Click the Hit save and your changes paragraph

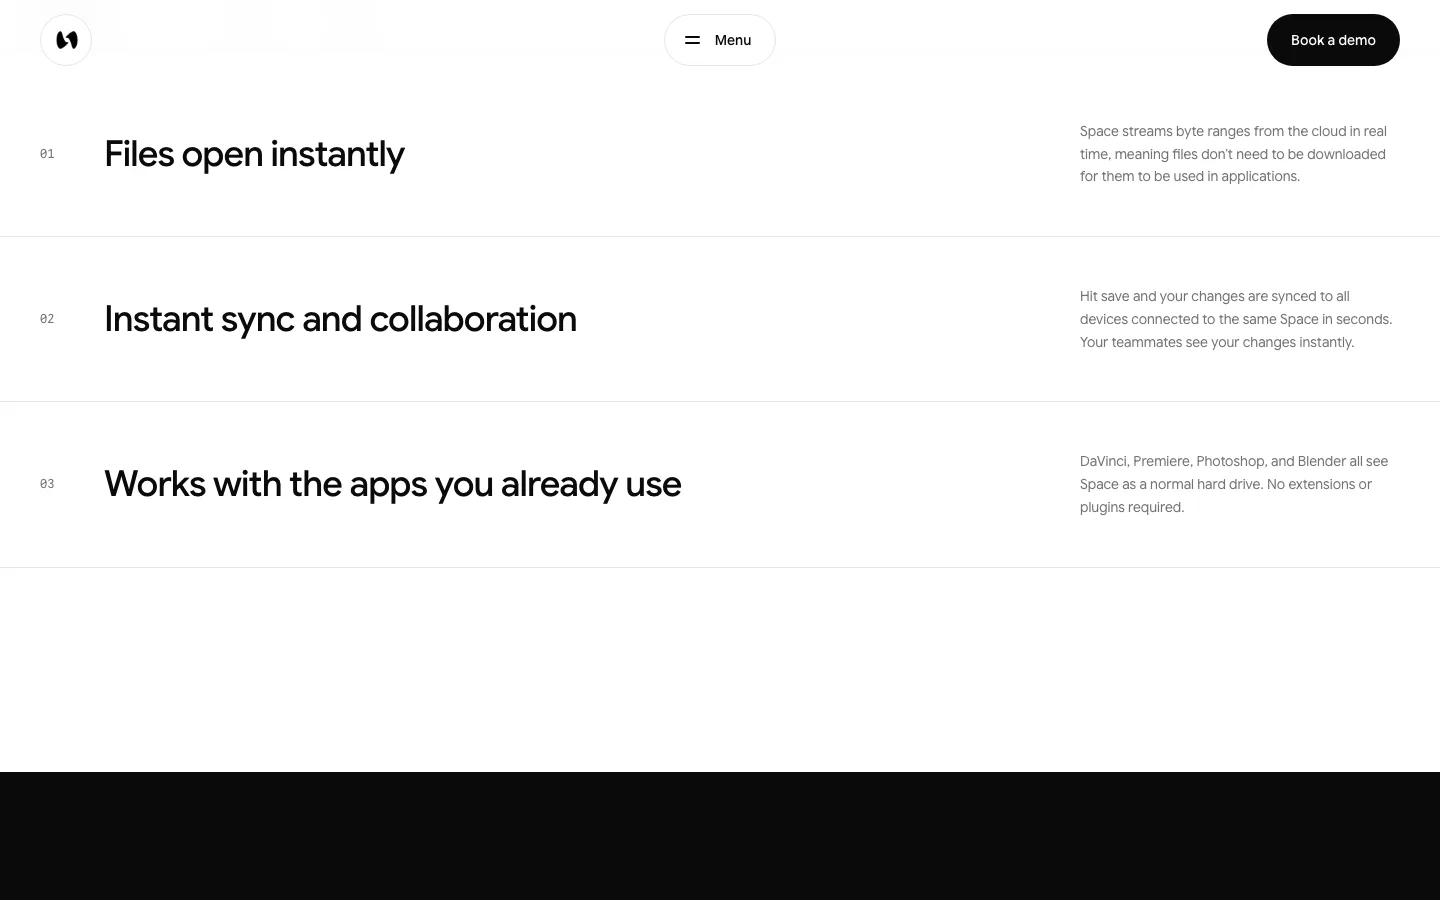[x=1236, y=319]
